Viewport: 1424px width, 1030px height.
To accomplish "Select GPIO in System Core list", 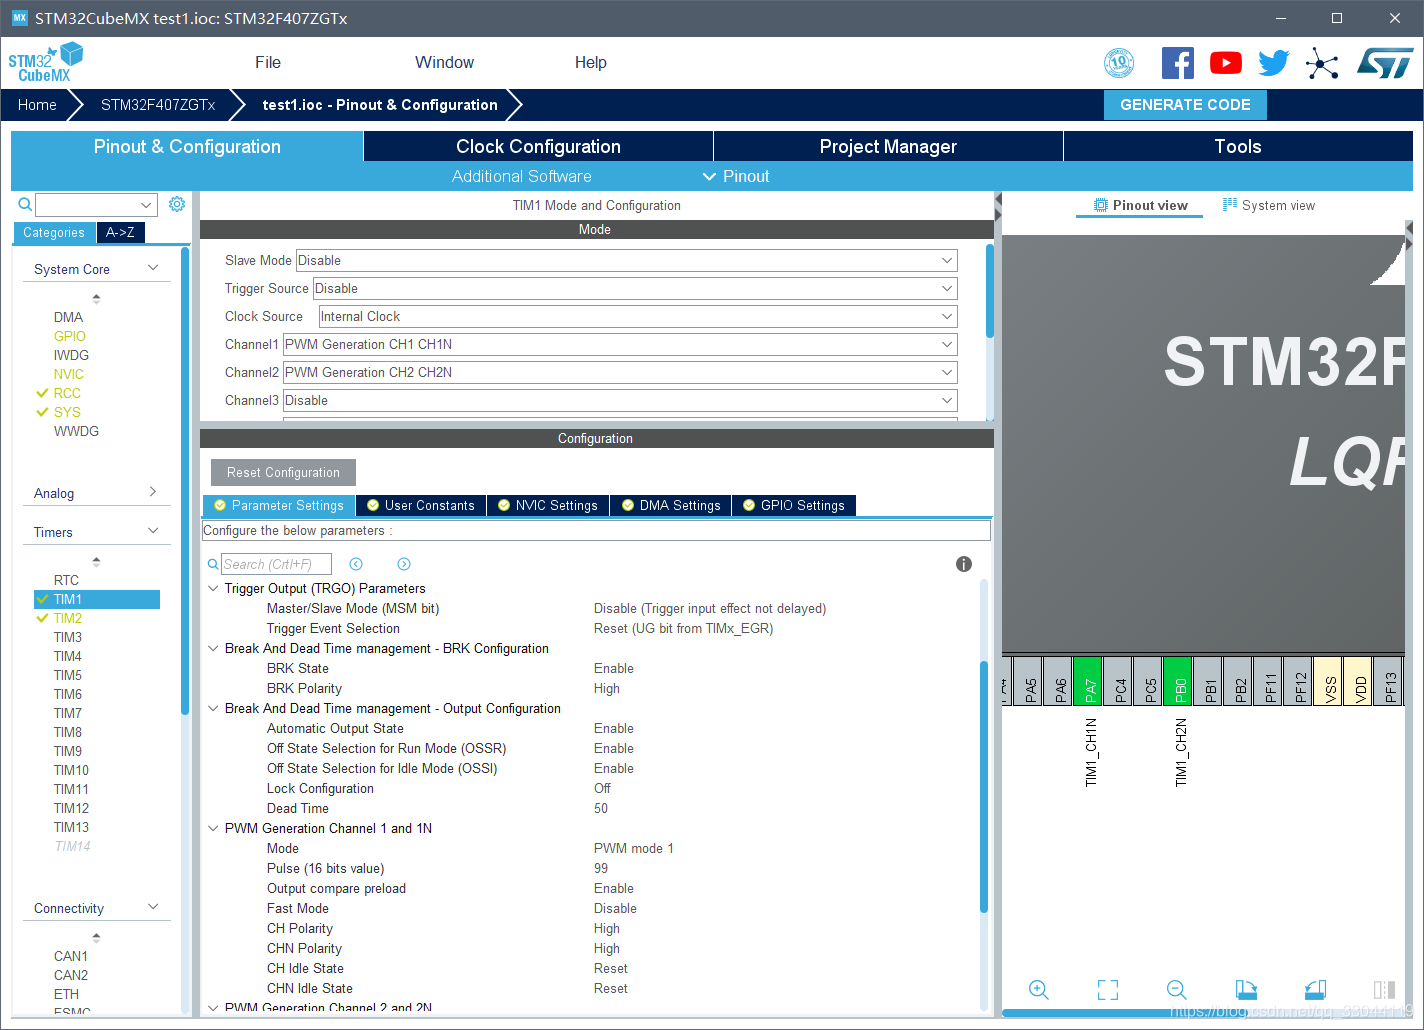I will click(70, 336).
